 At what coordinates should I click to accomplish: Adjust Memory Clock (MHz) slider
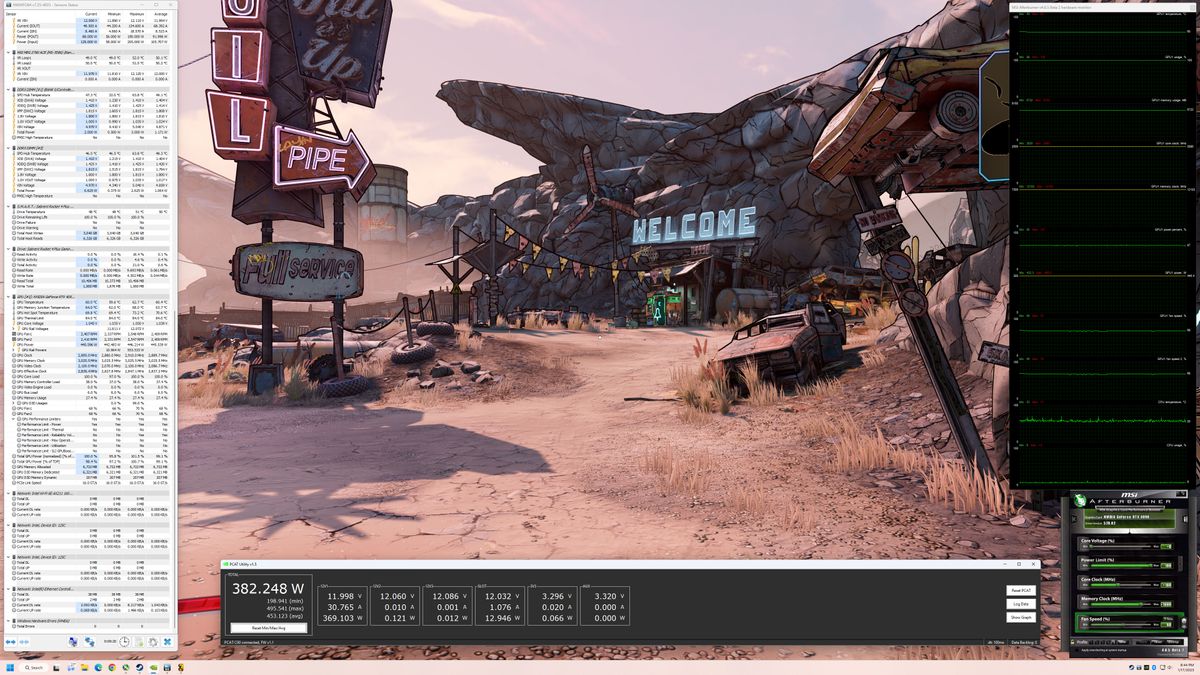click(1120, 604)
